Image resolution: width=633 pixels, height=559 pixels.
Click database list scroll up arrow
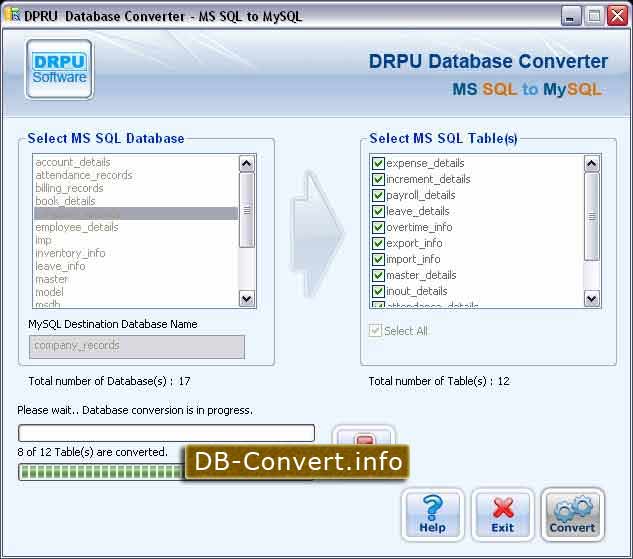pos(247,163)
